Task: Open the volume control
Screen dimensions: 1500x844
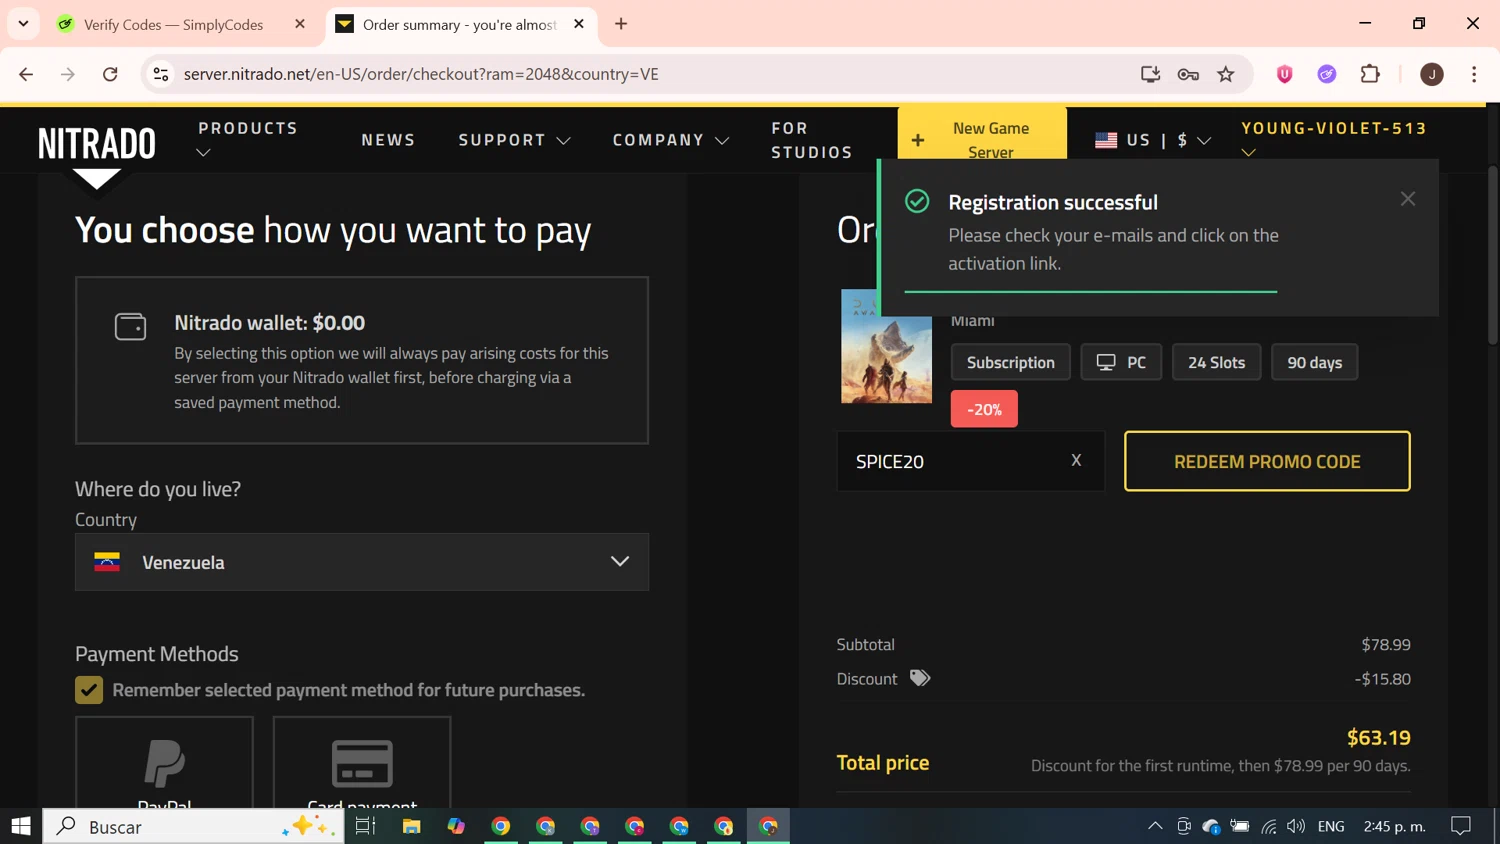Action: point(1296,826)
